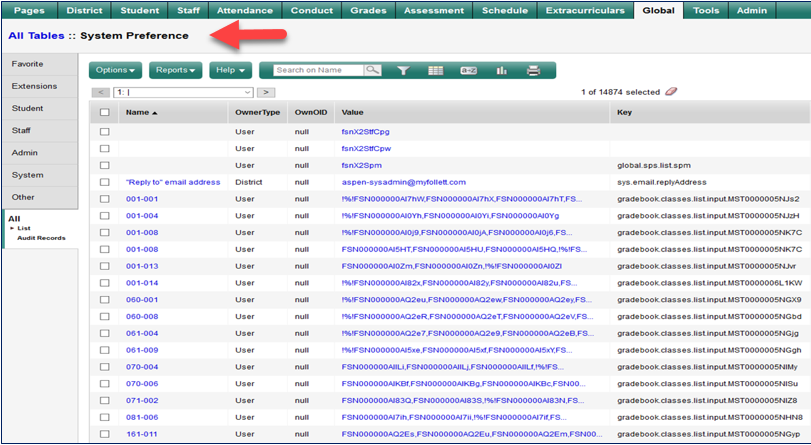This screenshot has width=811, height=445.
Task: Click the OwnerType column header
Action: click(x=257, y=112)
